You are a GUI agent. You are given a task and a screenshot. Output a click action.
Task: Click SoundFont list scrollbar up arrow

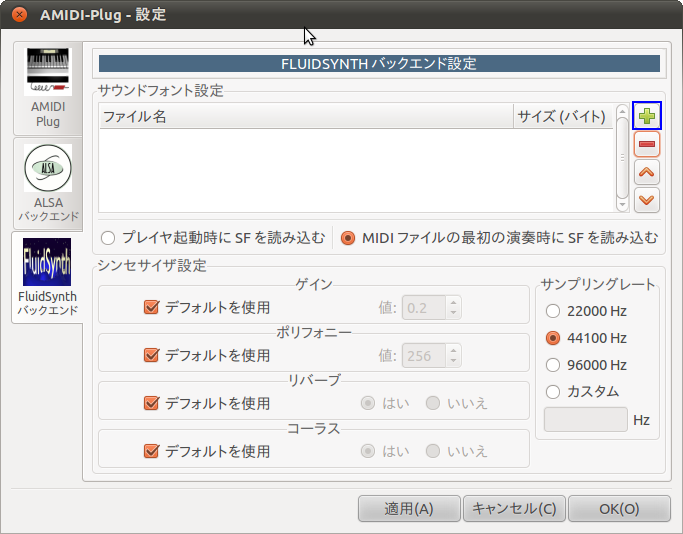click(622, 111)
